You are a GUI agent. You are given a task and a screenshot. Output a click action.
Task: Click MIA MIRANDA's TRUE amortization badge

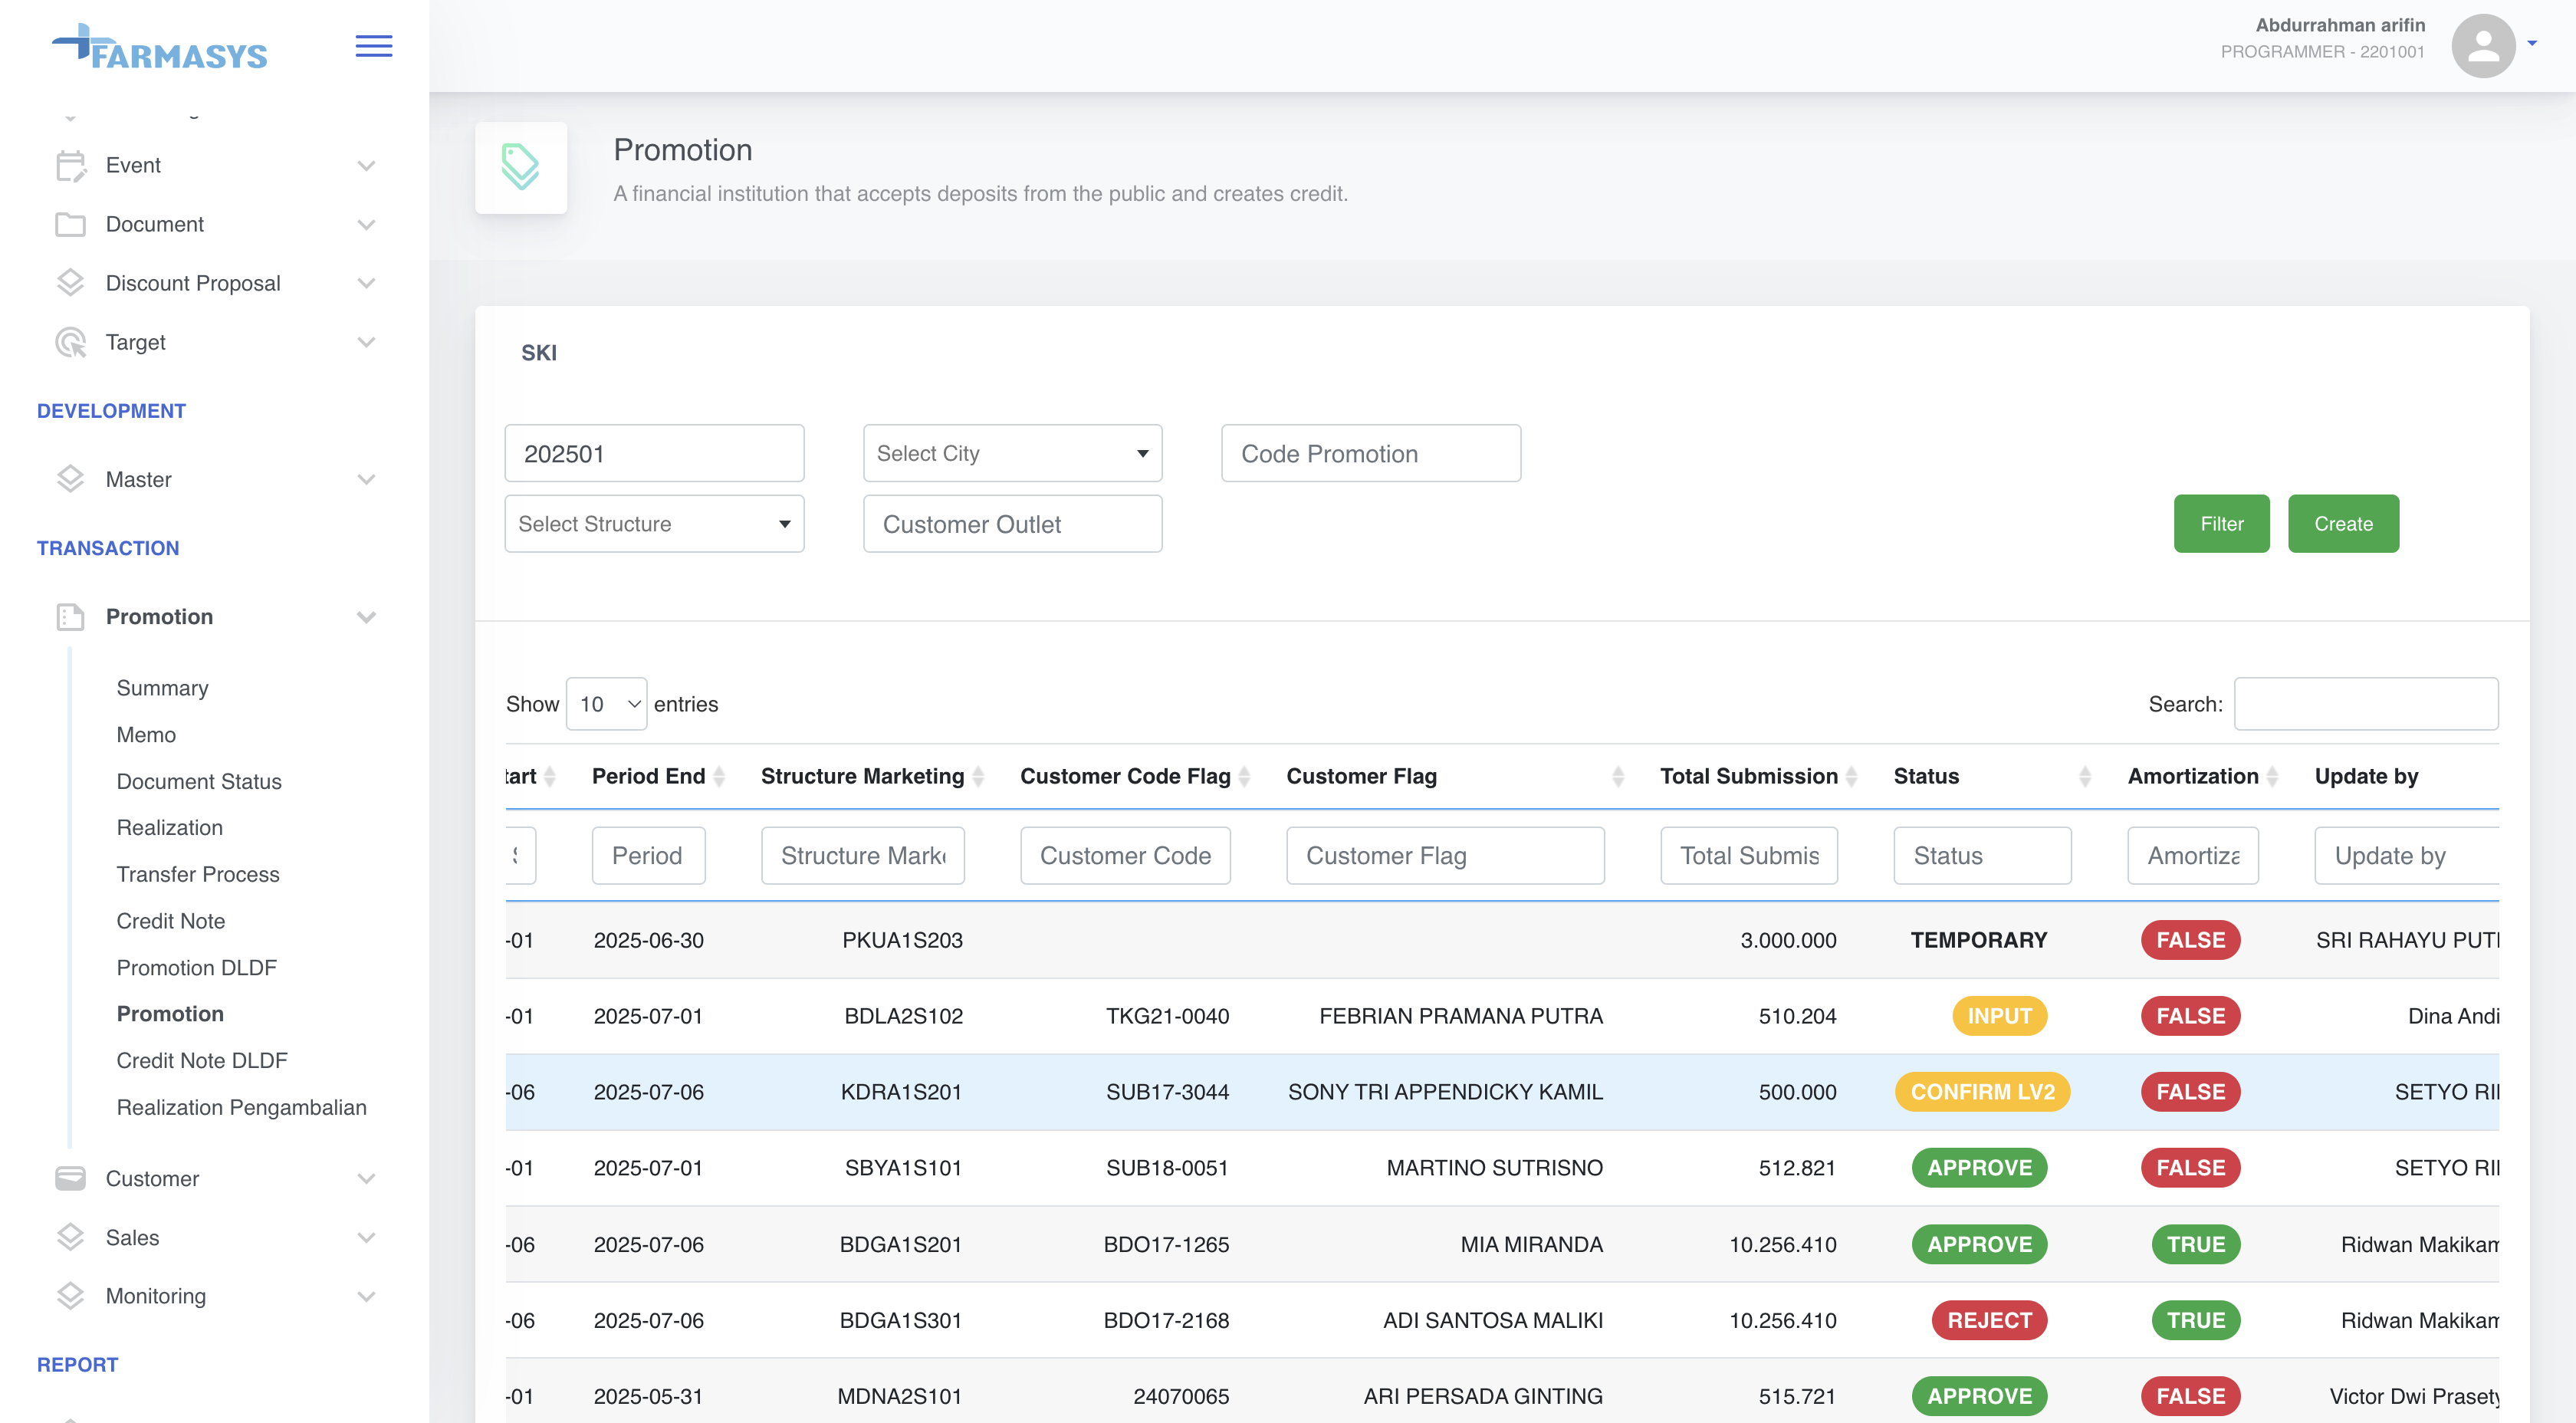point(2195,1244)
